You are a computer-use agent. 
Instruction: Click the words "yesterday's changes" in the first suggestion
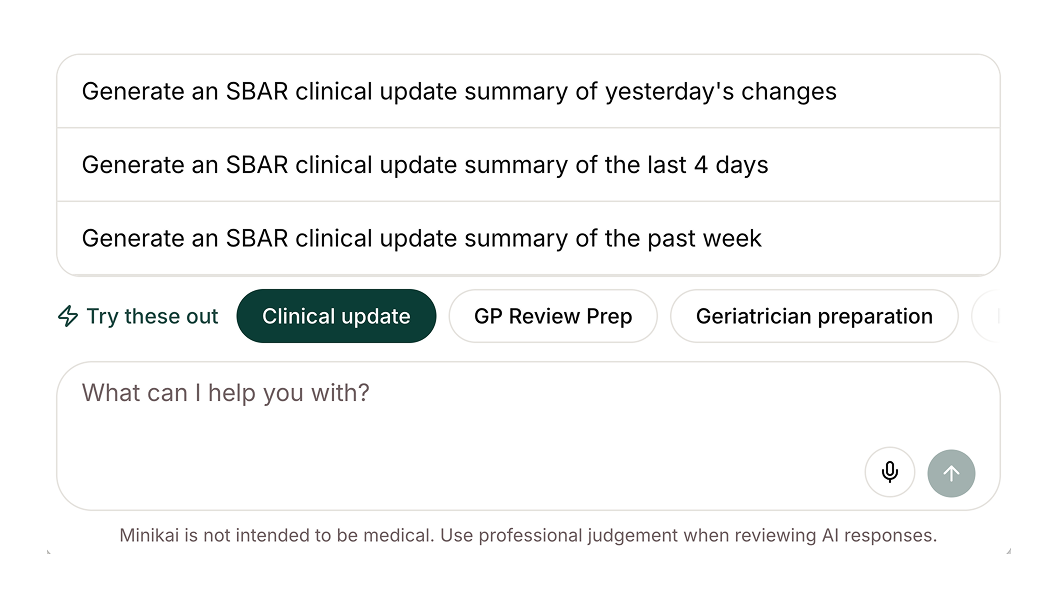click(x=720, y=92)
